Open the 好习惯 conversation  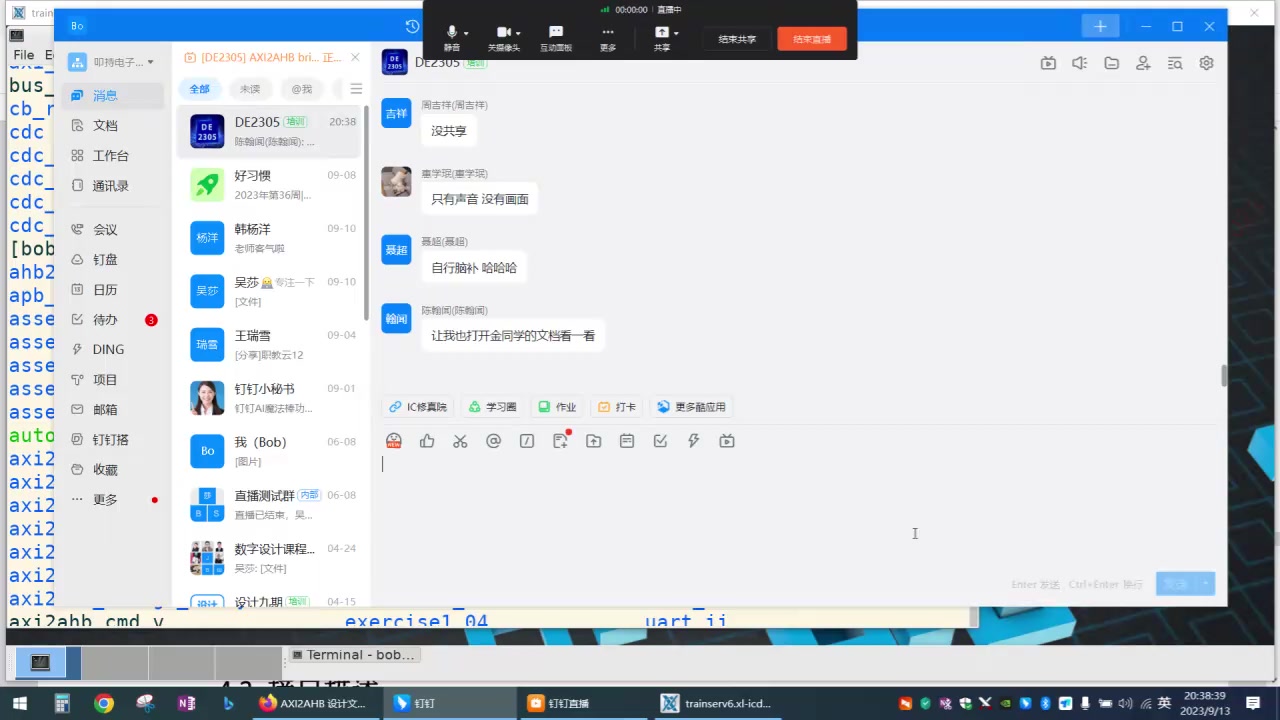[268, 184]
